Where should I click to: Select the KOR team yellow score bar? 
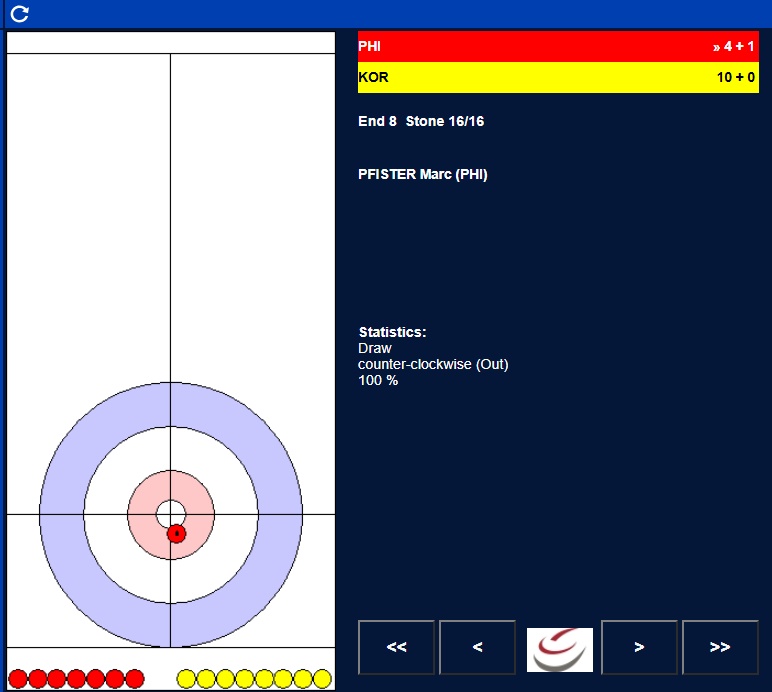coord(558,78)
